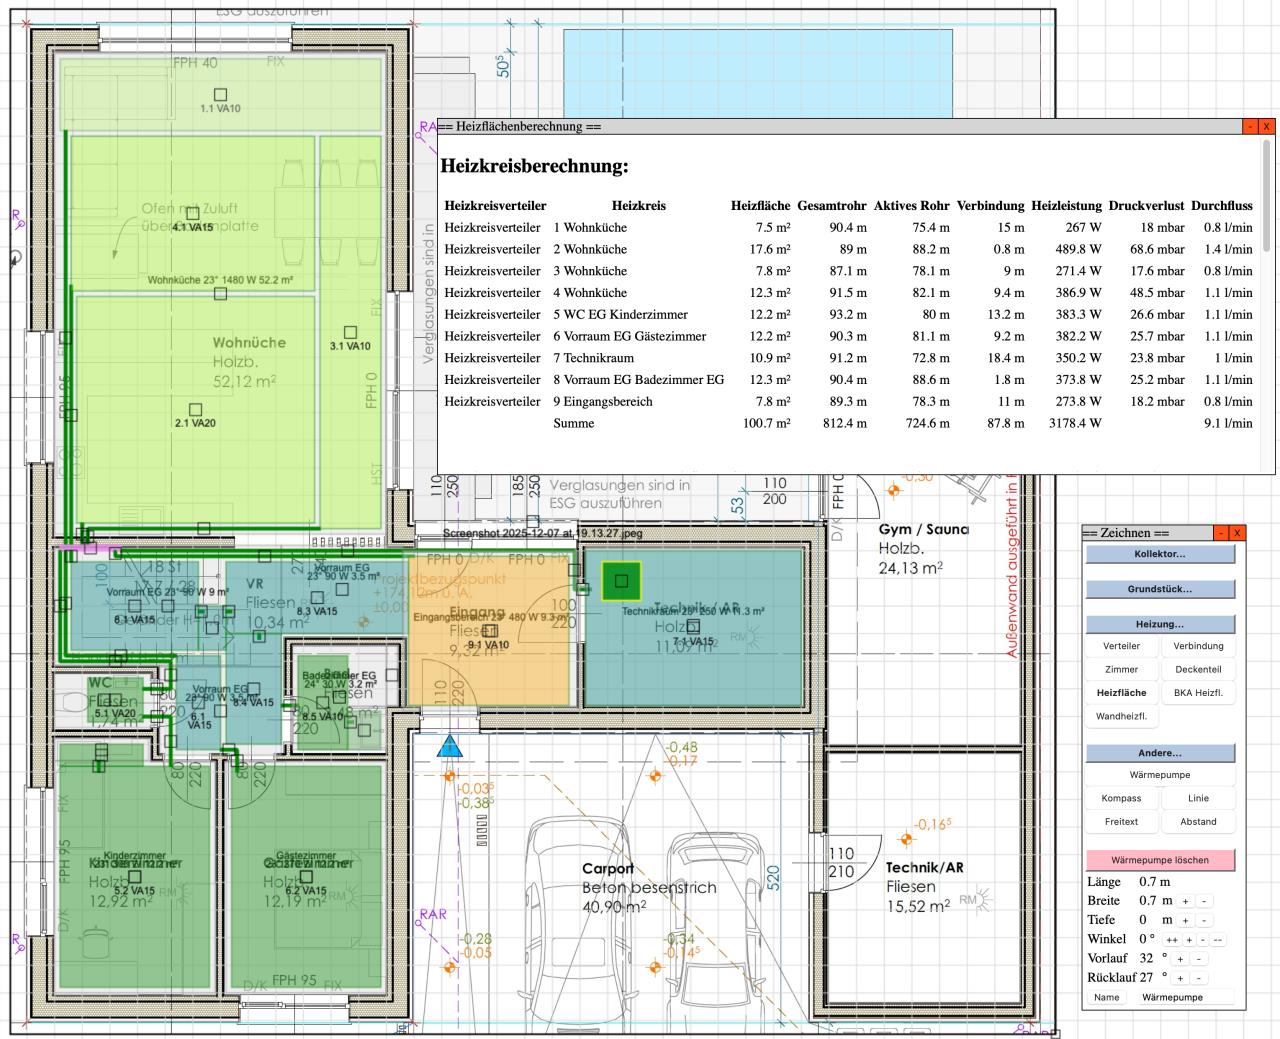Collapse the Andere... section header
This screenshot has height=1039, width=1280.
pos(1160,753)
